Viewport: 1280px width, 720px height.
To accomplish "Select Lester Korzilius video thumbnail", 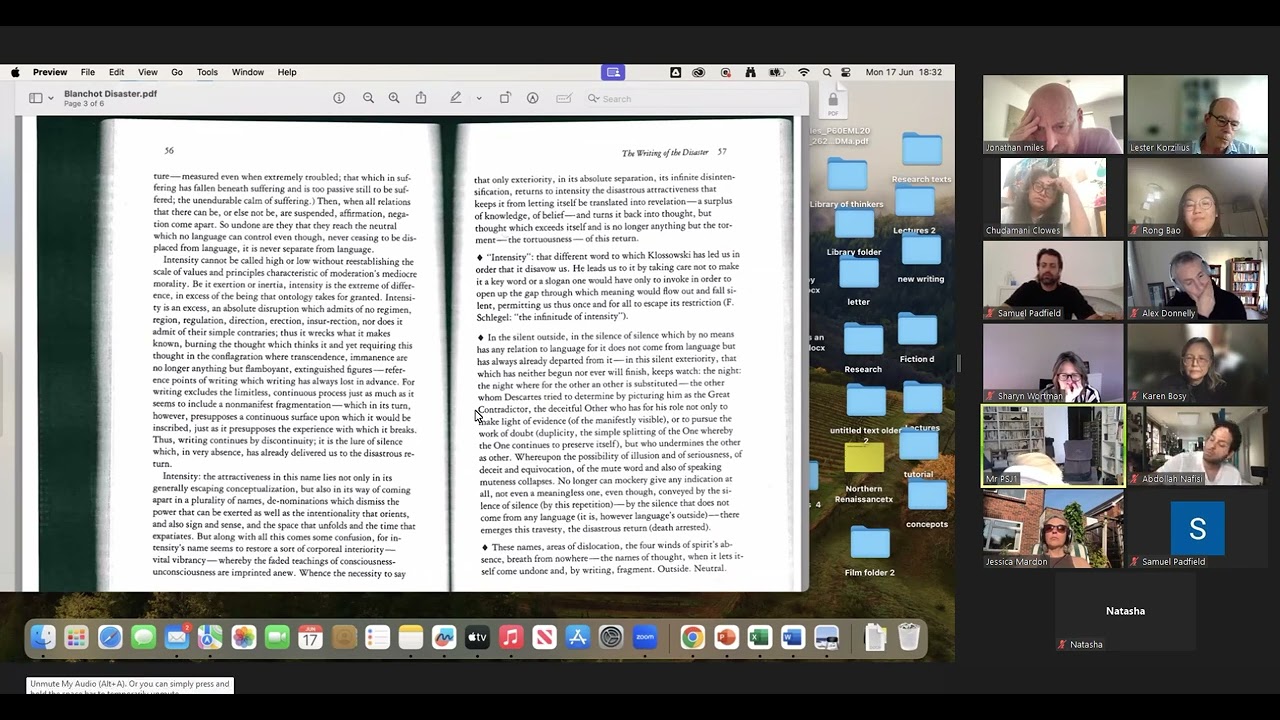I will [1197, 115].
